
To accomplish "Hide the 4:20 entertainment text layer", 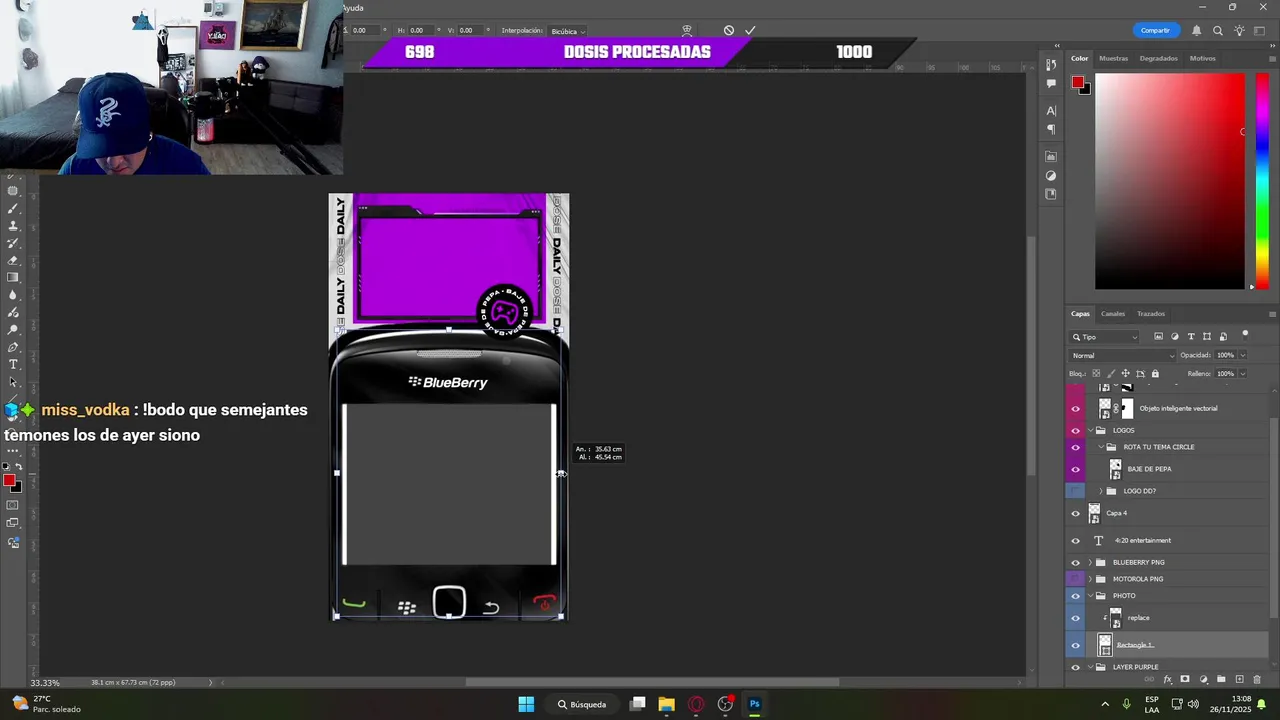I will point(1076,540).
